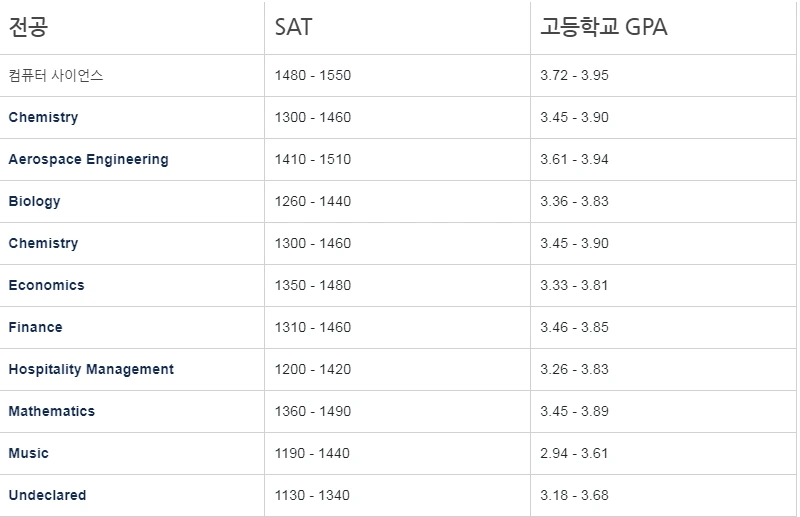
Task: Select the Finance major link
Action: click(x=35, y=327)
